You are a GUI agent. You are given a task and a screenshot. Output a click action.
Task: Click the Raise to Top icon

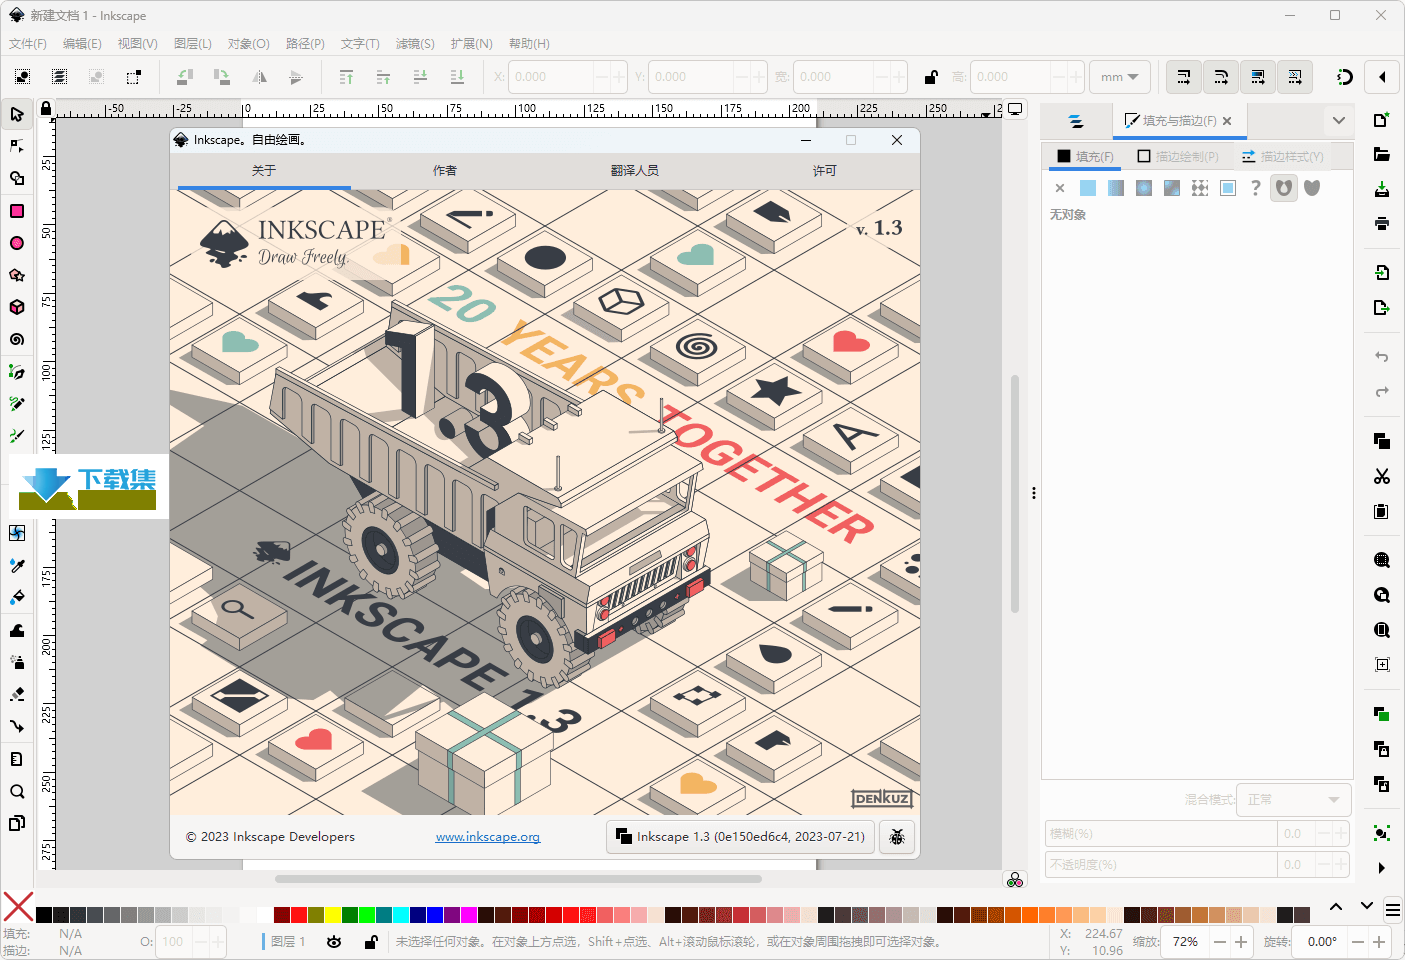(346, 77)
